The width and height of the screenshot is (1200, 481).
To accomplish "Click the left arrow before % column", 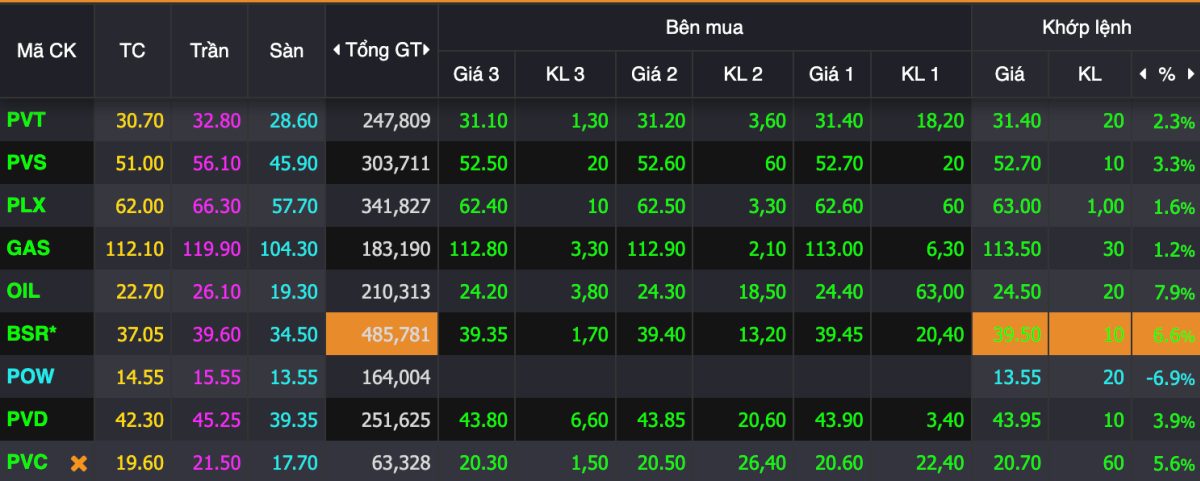I will [x=1143, y=74].
